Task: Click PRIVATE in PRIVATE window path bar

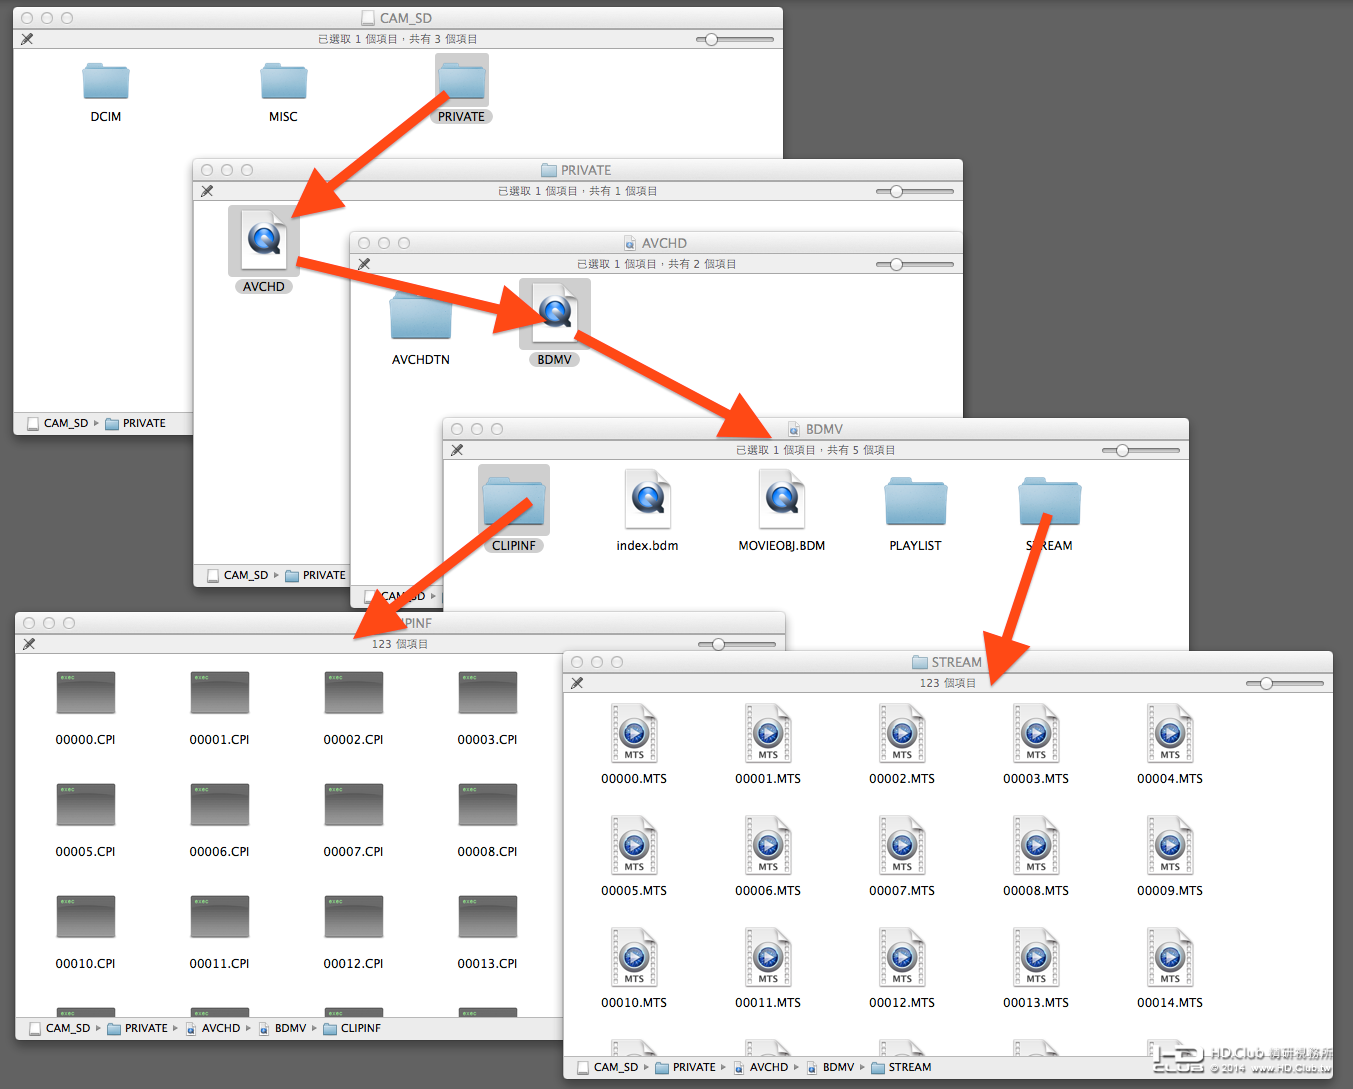Action: tap(316, 575)
